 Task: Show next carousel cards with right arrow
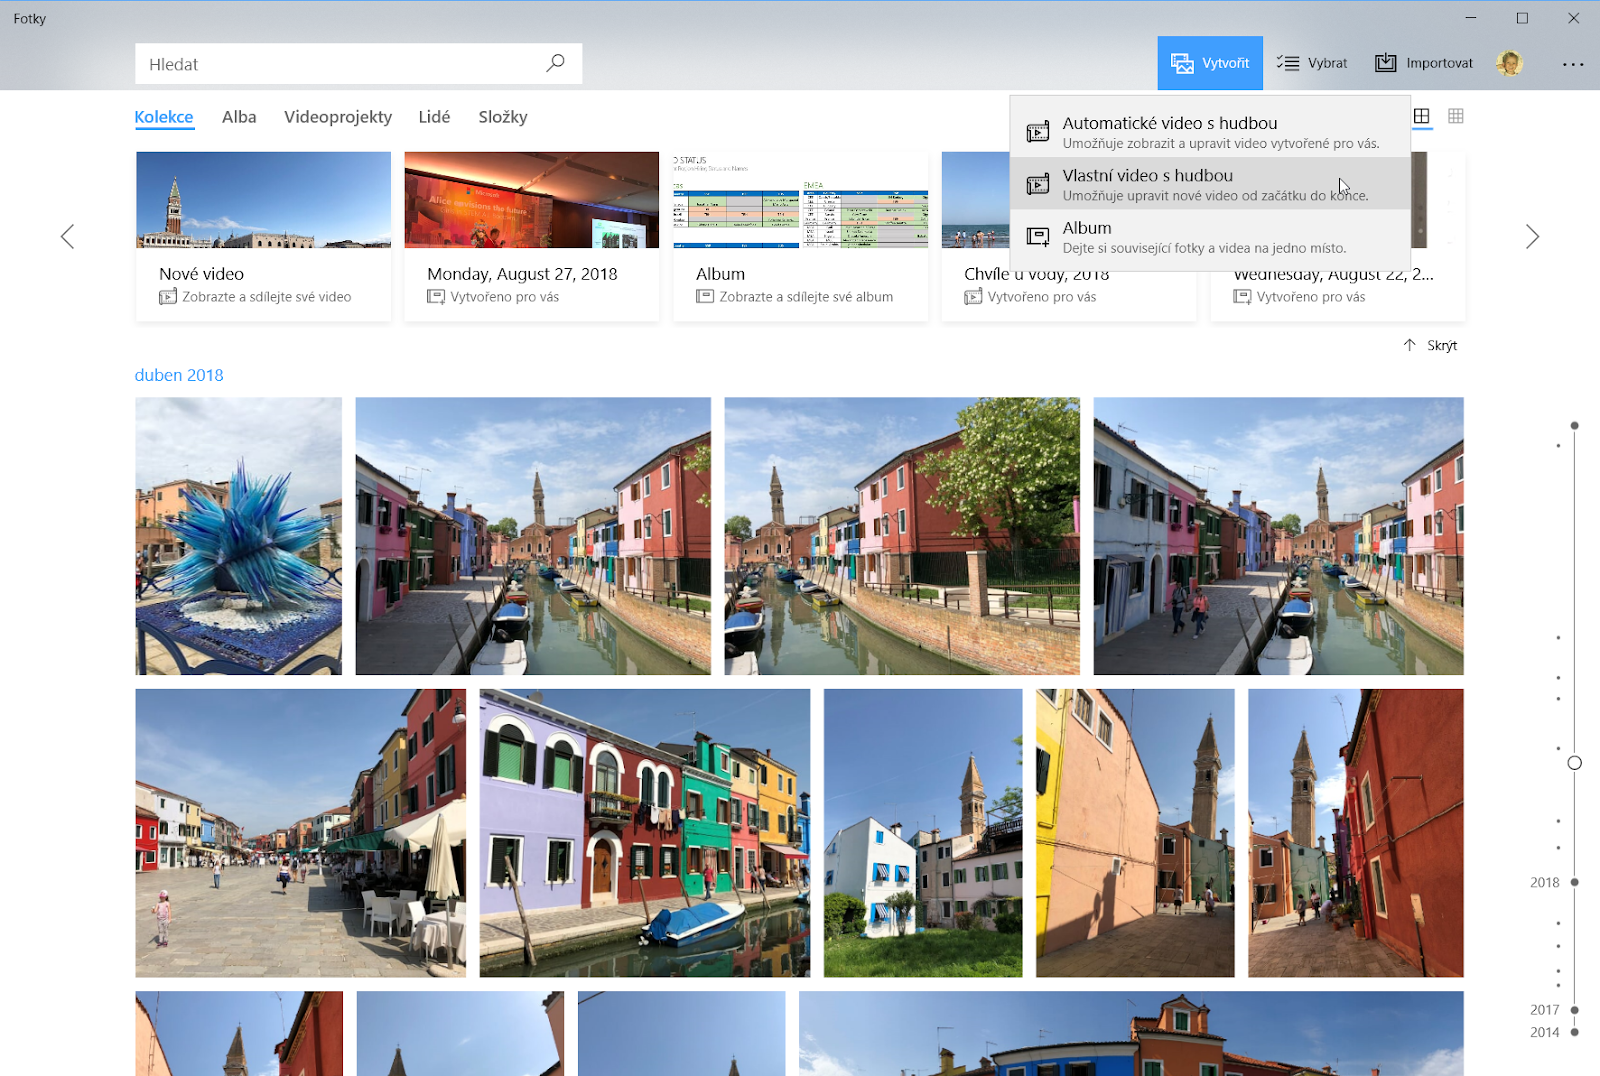click(1532, 237)
